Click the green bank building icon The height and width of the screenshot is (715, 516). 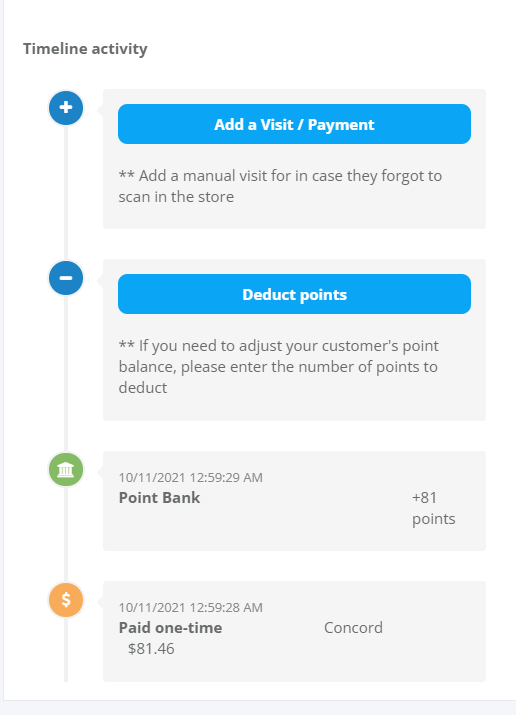tap(66, 470)
